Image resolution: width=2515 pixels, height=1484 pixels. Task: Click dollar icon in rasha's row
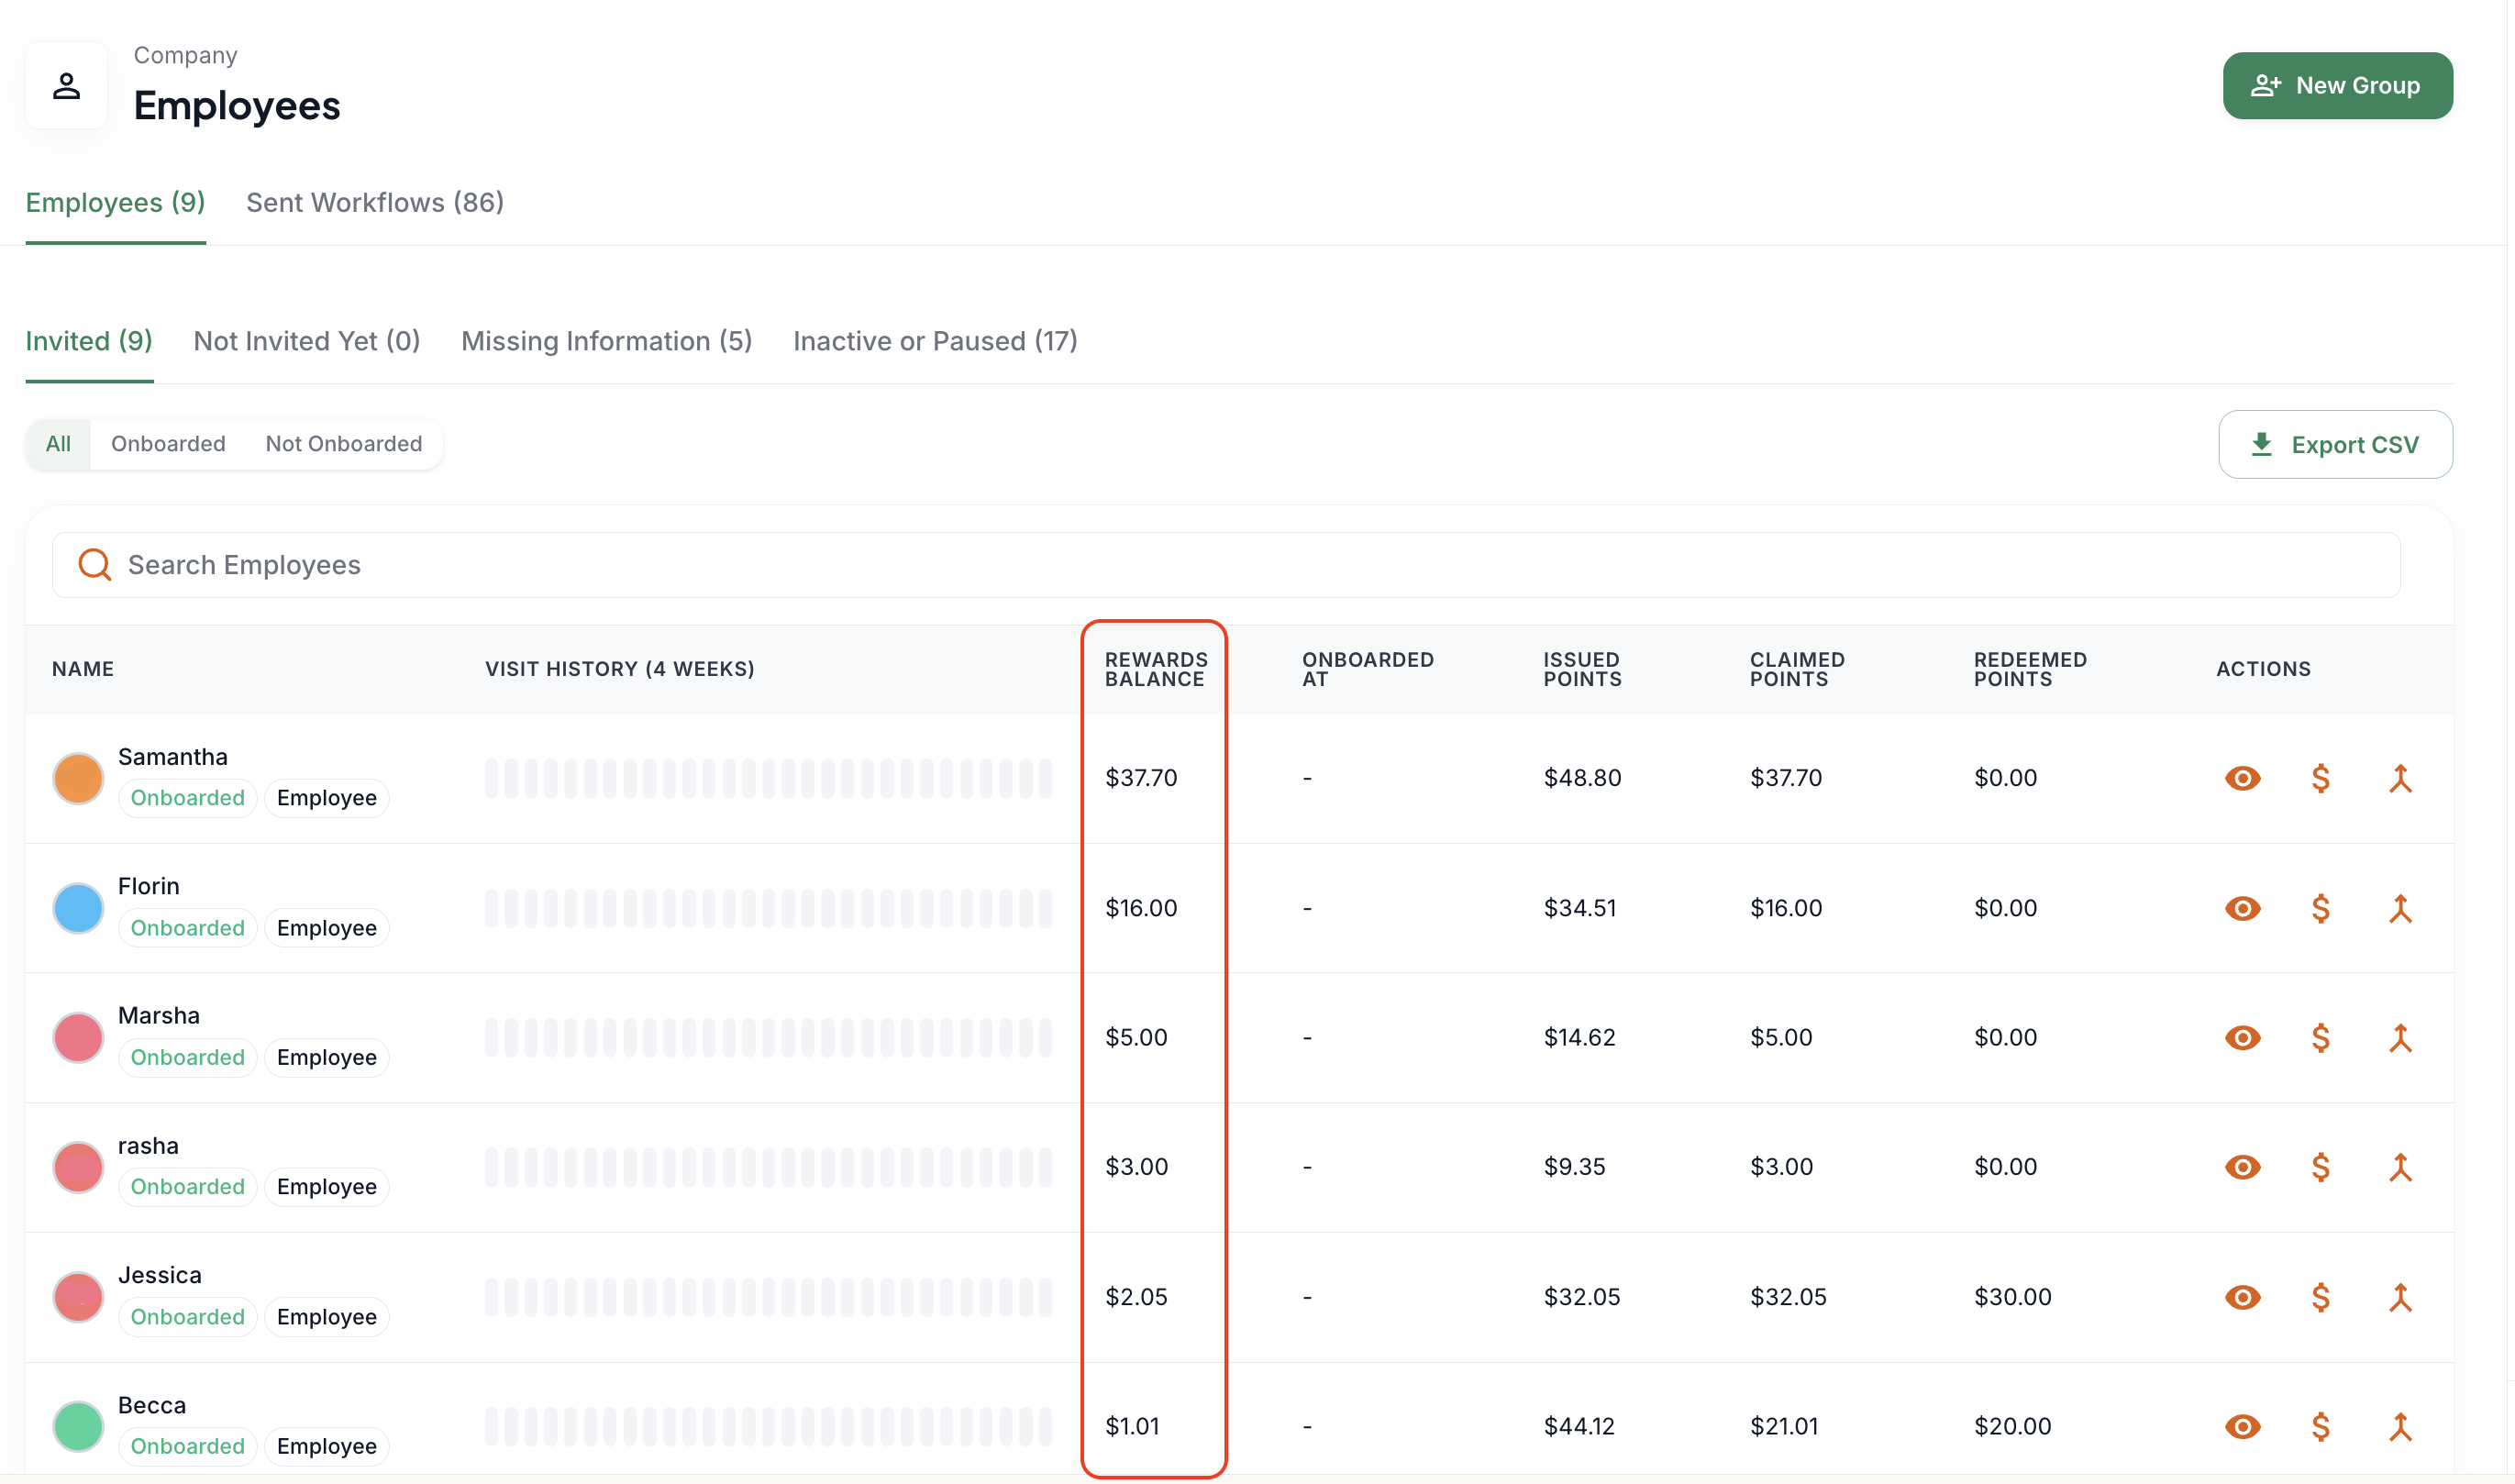coord(2320,1167)
